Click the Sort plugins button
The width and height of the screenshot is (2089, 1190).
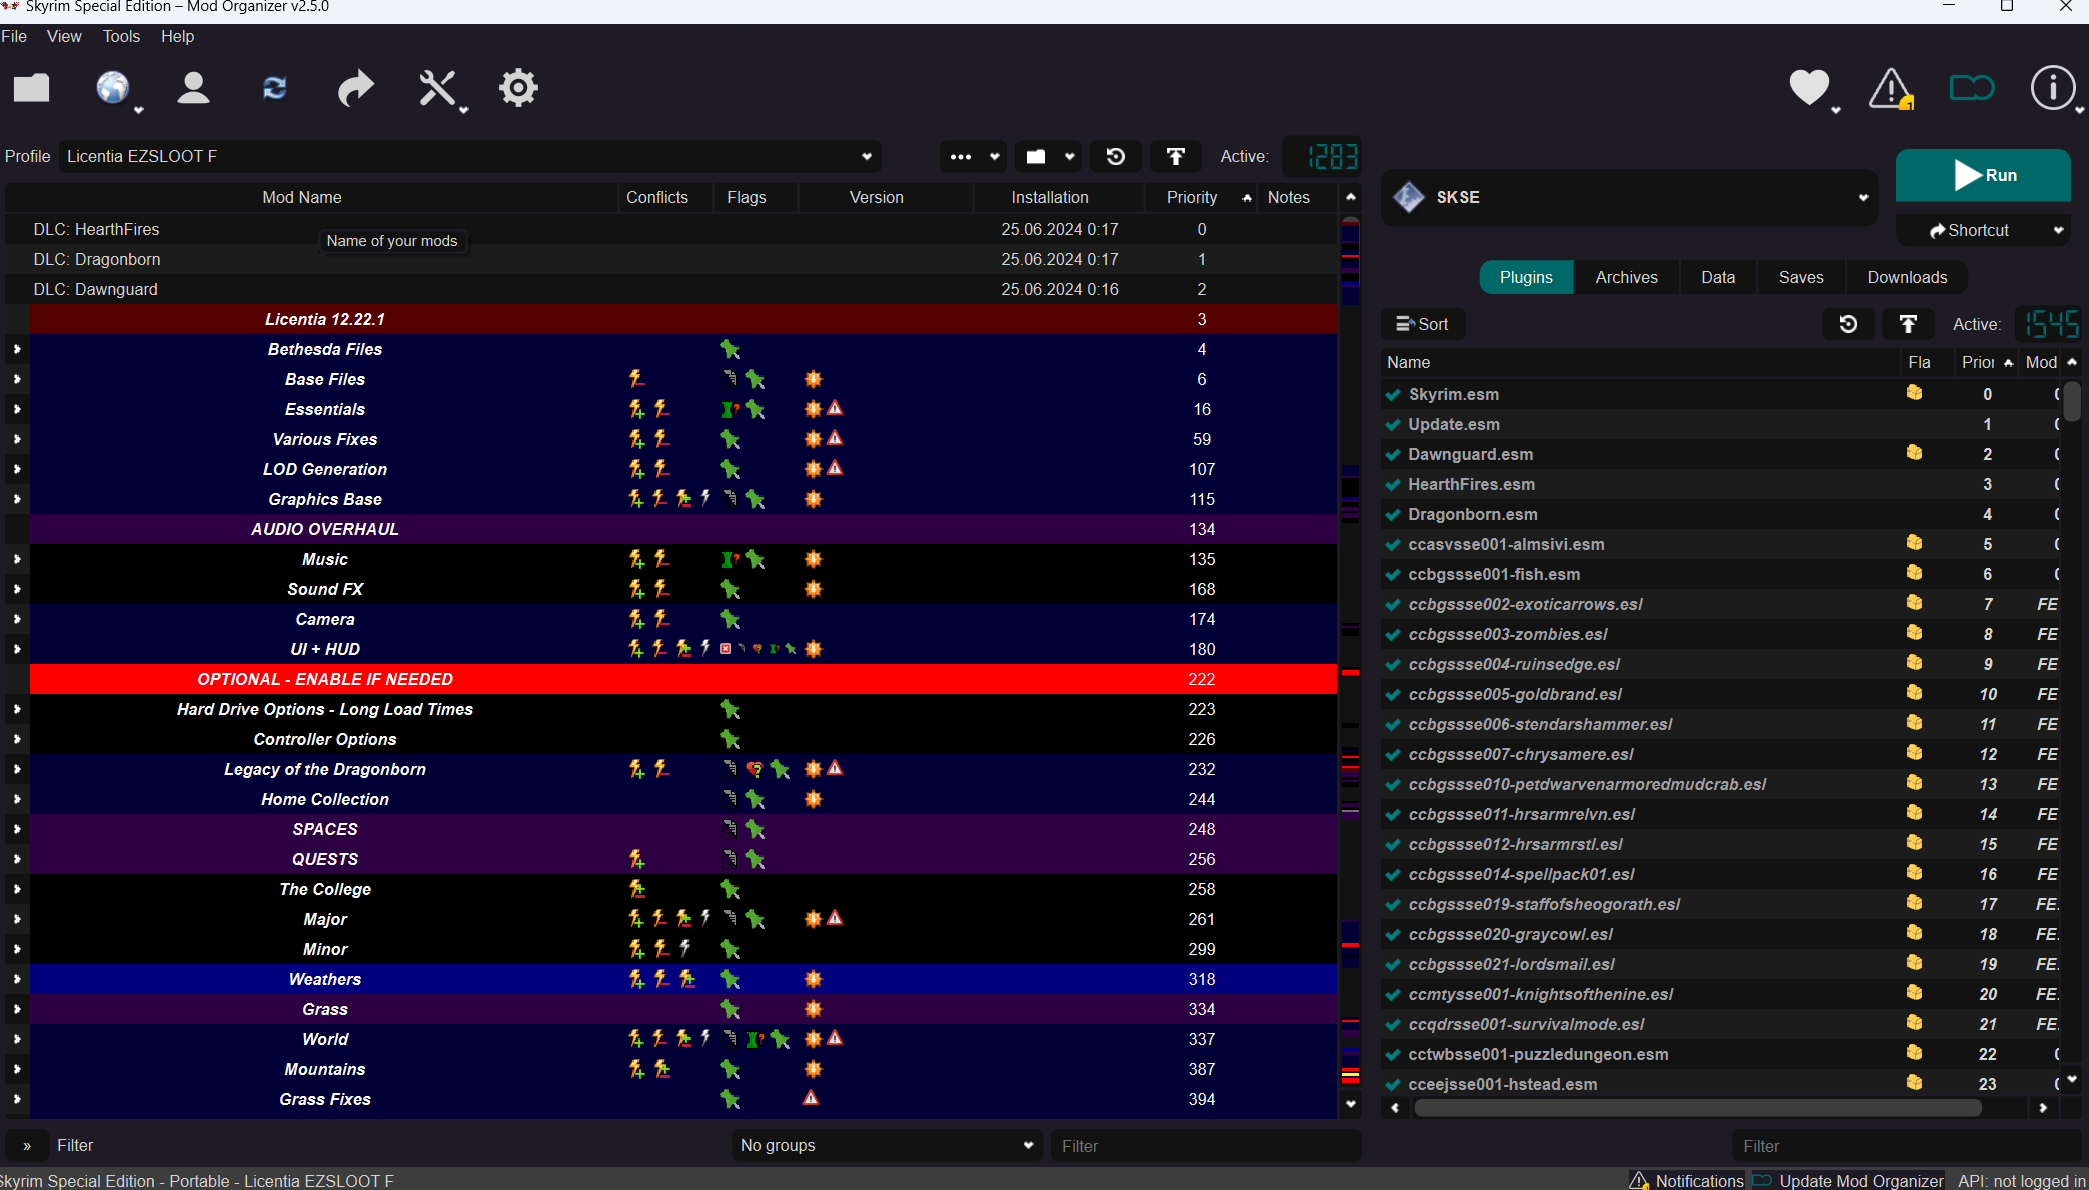pos(1422,324)
